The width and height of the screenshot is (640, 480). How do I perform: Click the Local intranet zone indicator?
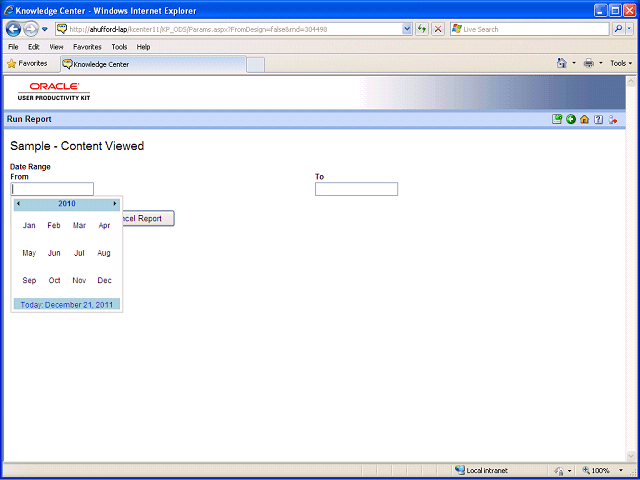click(x=481, y=470)
